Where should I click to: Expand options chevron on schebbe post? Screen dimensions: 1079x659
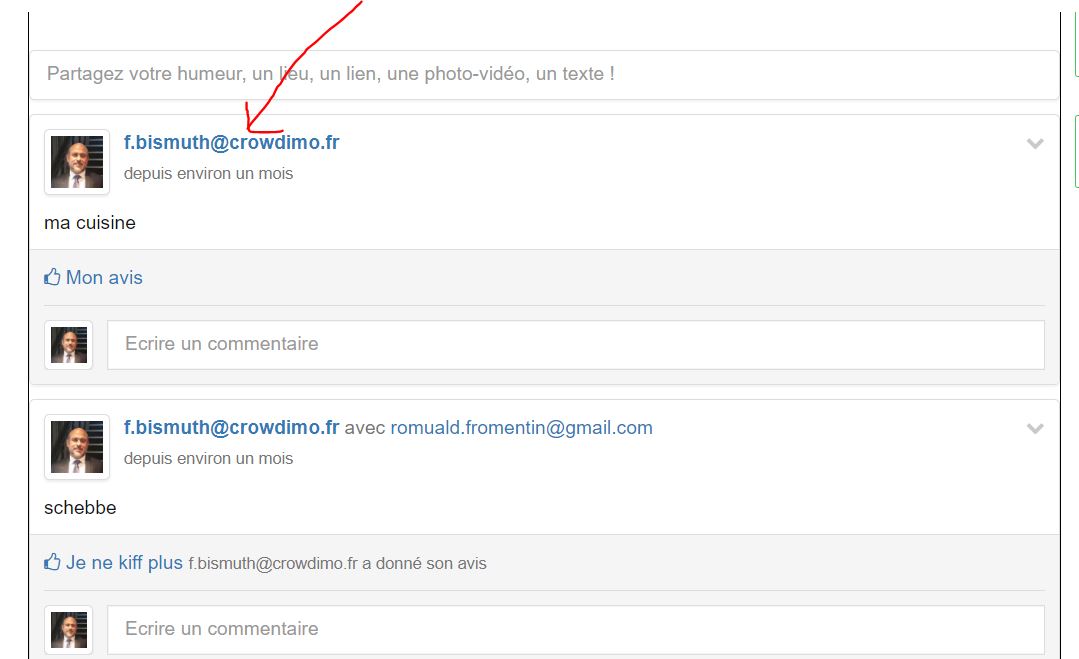coord(1035,429)
